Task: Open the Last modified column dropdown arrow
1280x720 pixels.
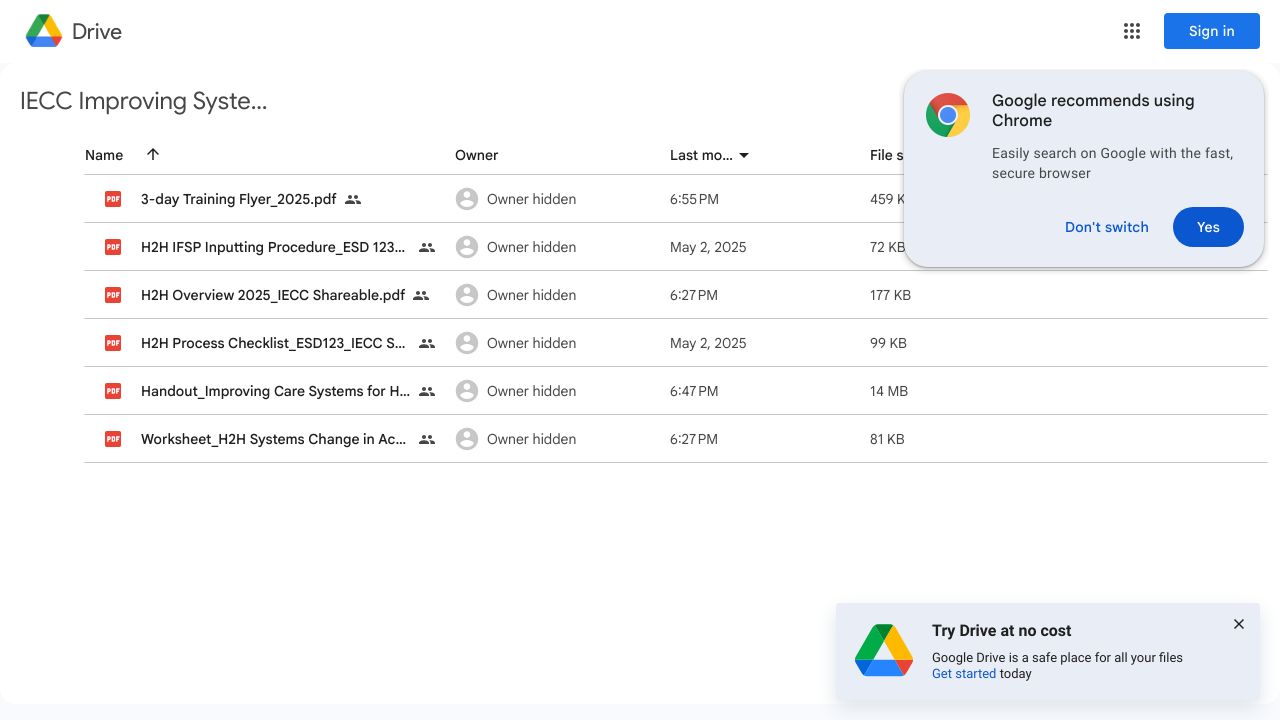Action: (x=744, y=155)
